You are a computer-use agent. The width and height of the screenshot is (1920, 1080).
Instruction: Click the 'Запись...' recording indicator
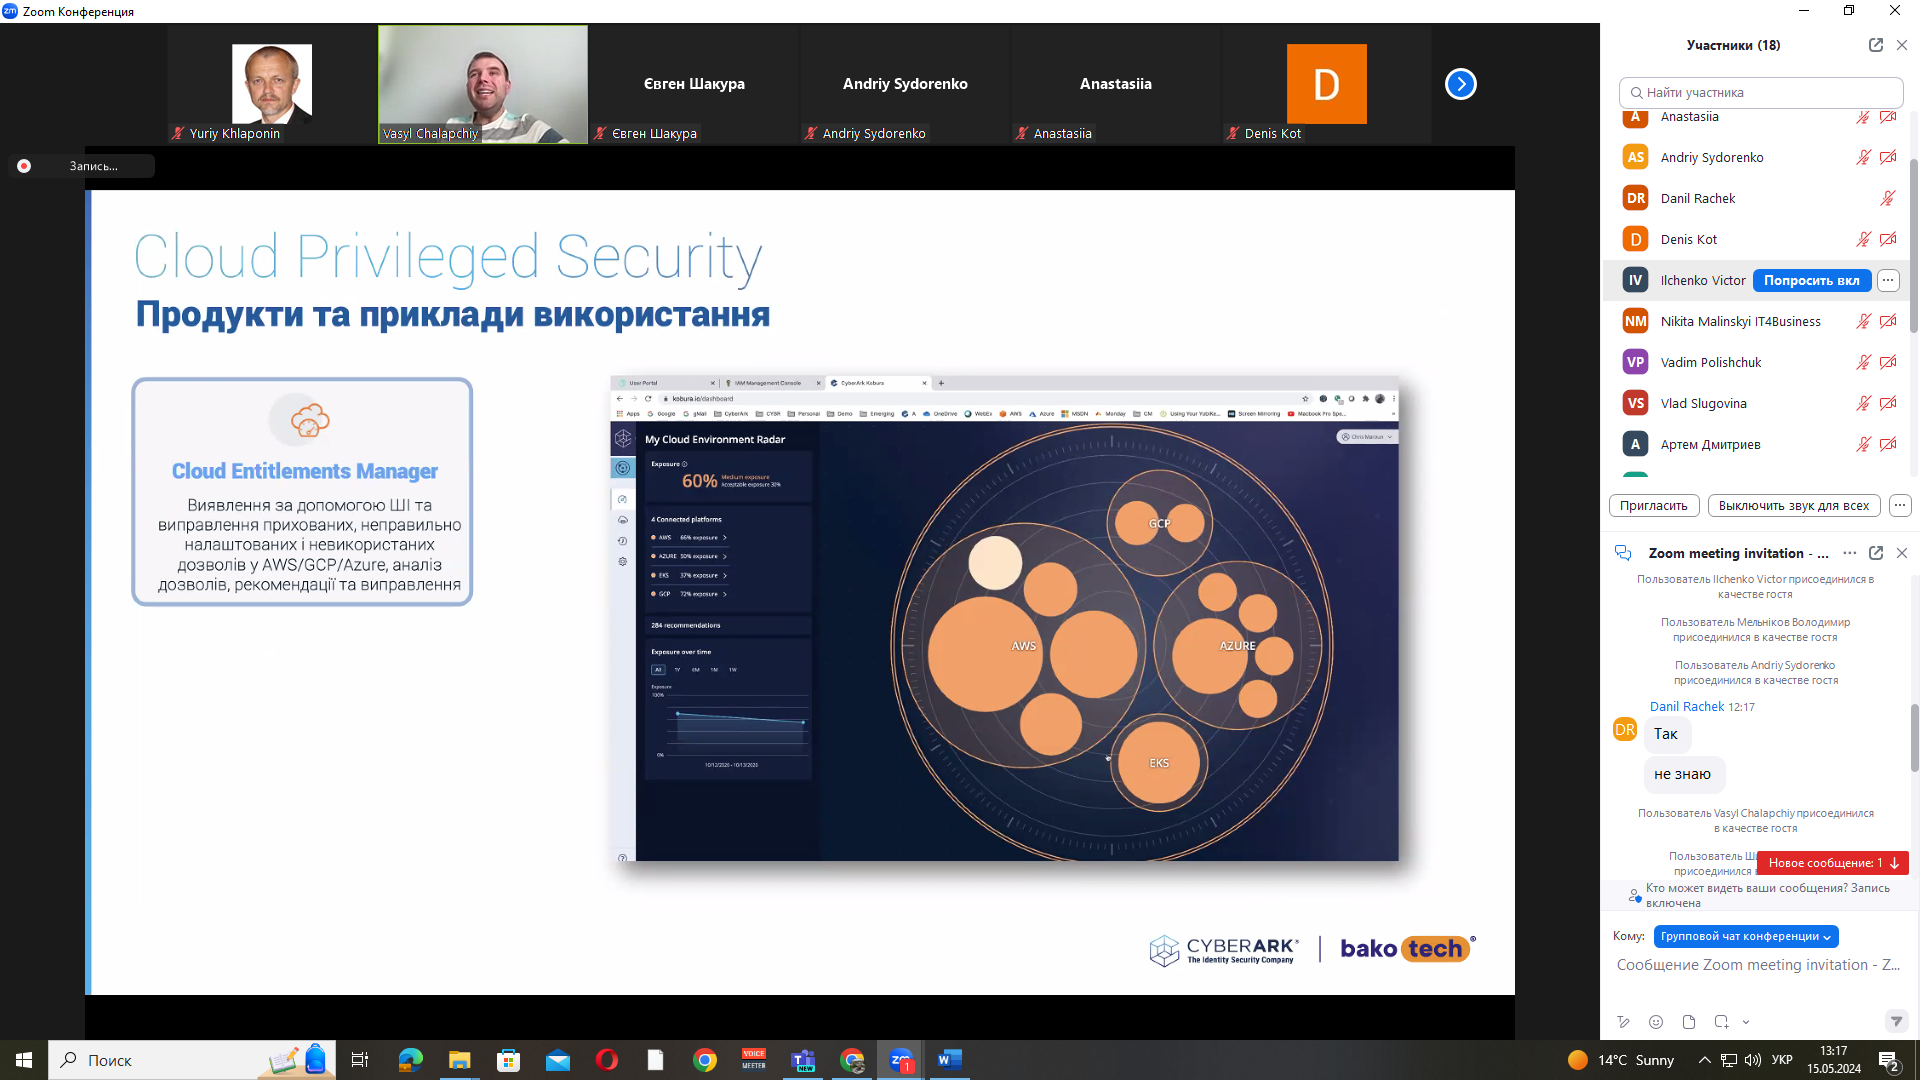click(82, 166)
